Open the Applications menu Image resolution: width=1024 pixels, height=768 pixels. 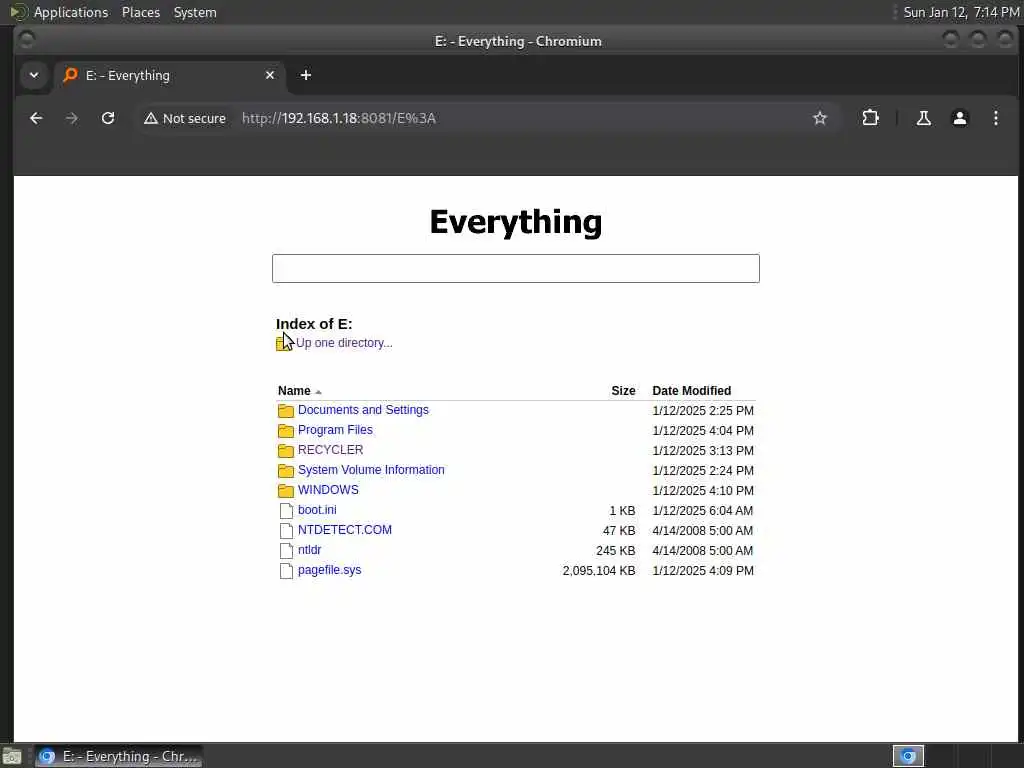click(71, 12)
